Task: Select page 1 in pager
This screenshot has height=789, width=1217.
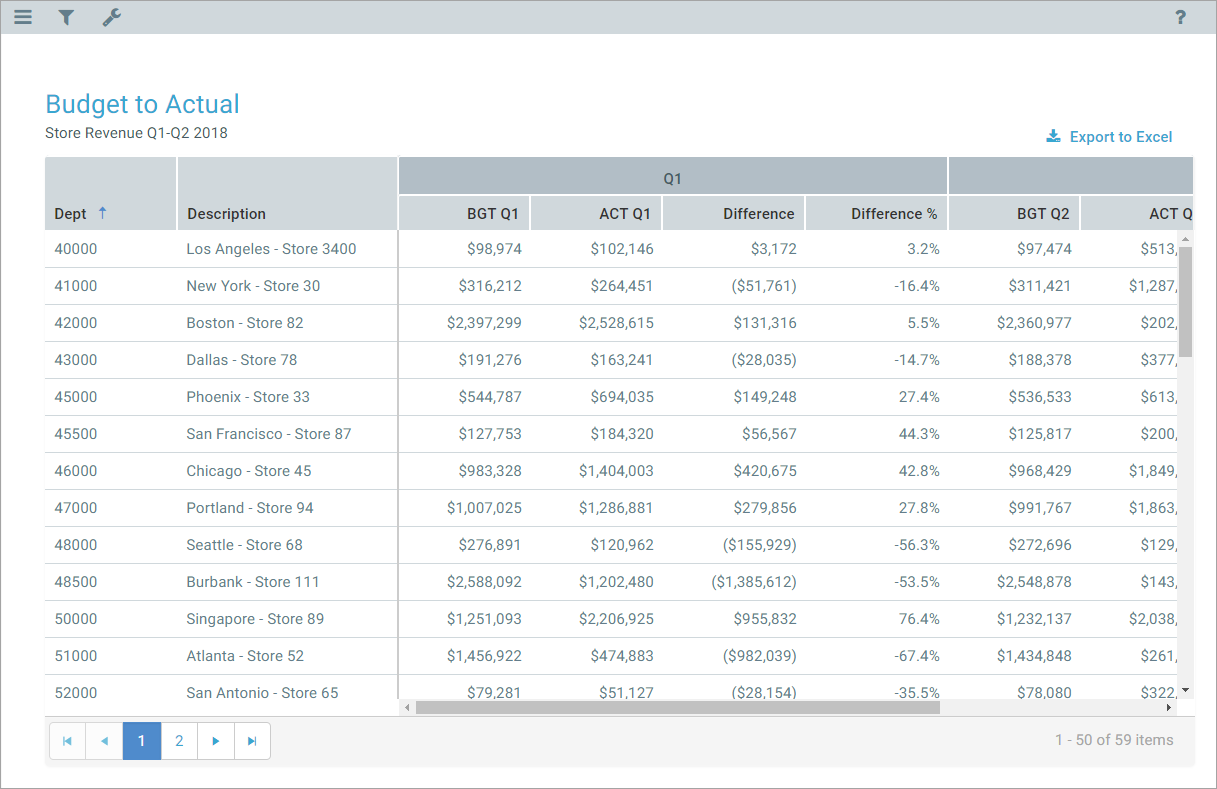Action: coord(142,741)
